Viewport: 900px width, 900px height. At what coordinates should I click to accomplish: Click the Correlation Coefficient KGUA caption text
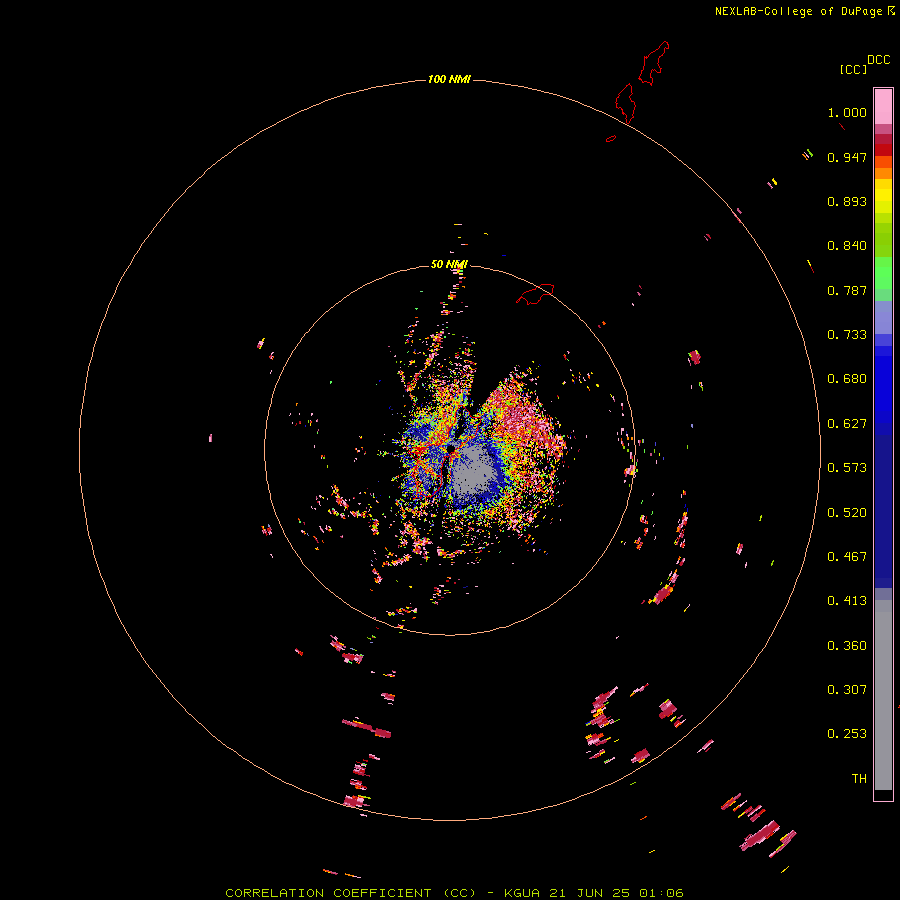pos(454,893)
